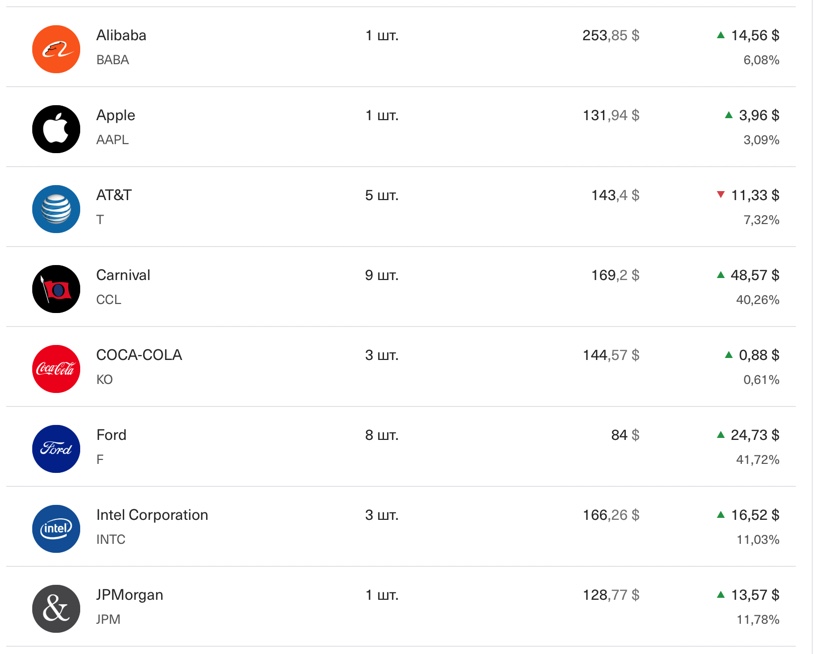
Task: Select the Ford 84 $ position value
Action: click(x=625, y=435)
